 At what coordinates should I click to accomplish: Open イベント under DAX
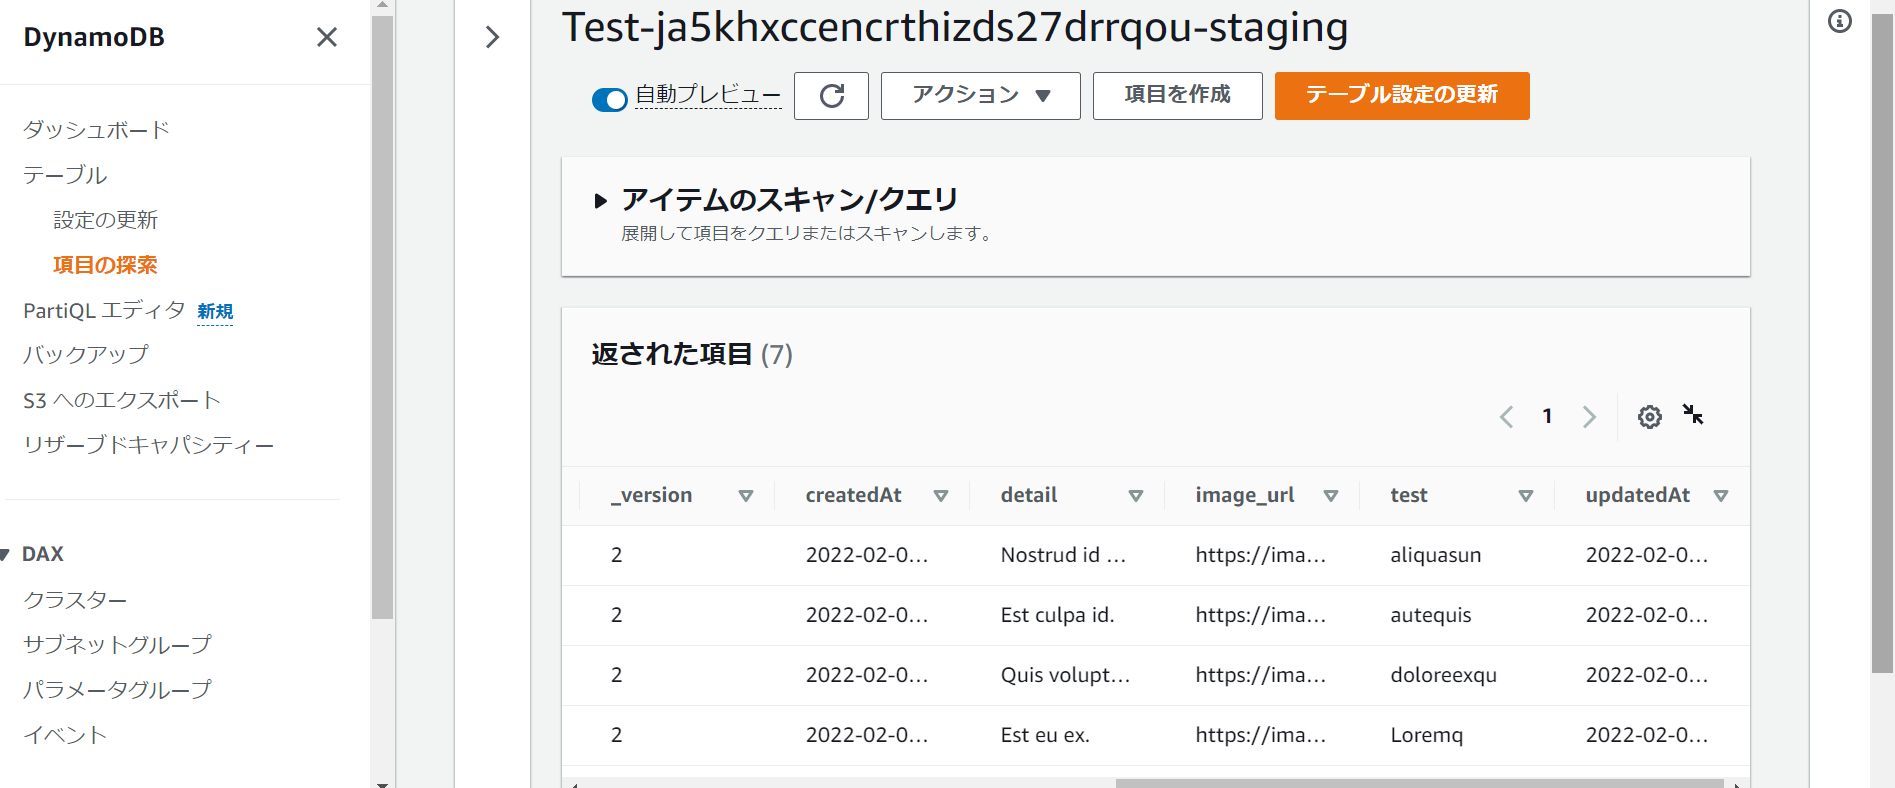pos(65,735)
